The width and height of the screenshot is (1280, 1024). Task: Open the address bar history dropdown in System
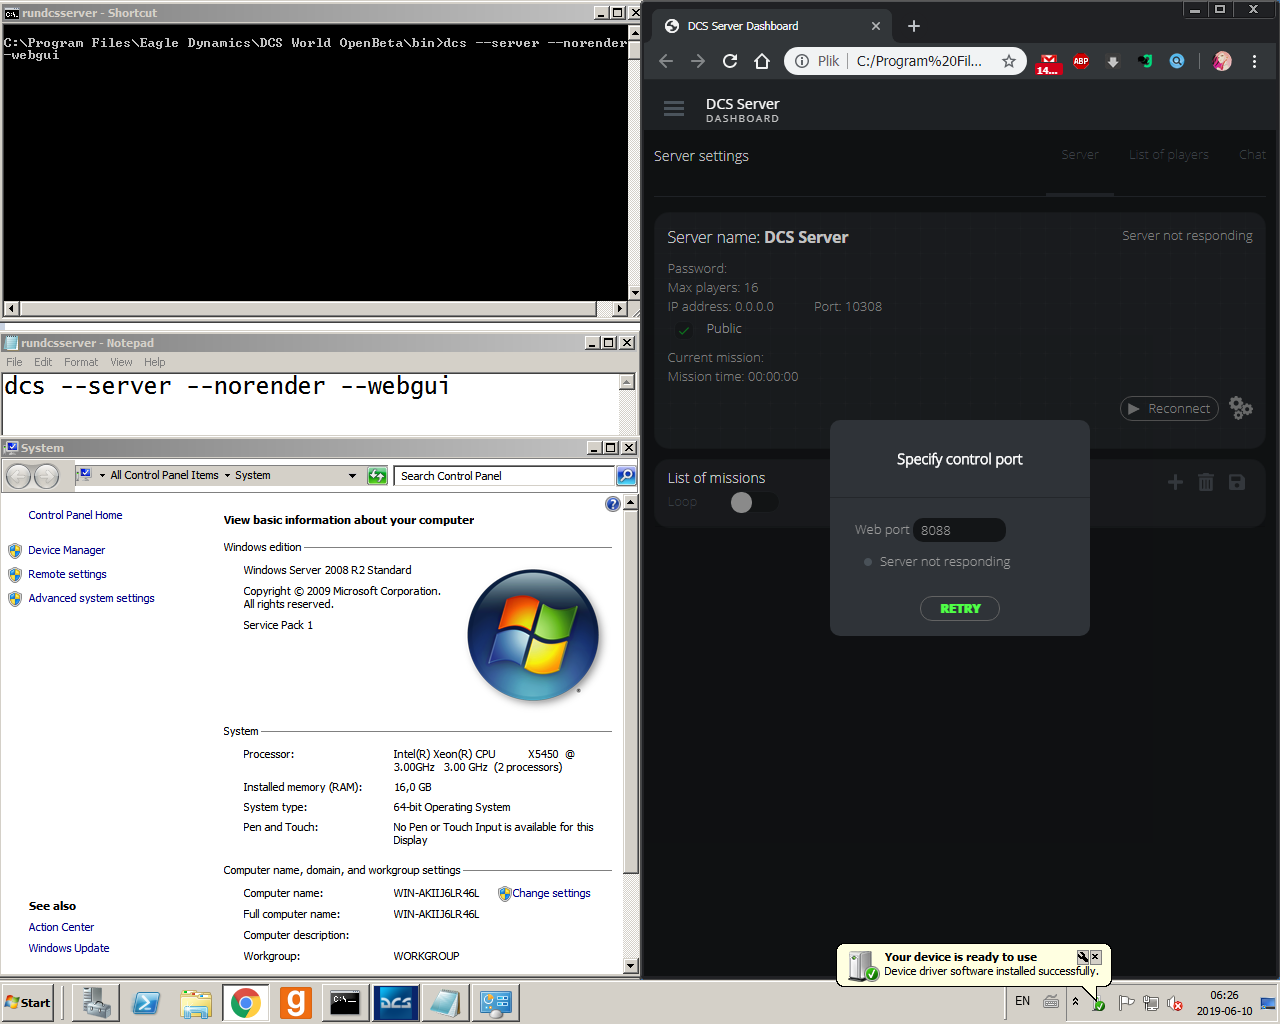(352, 476)
